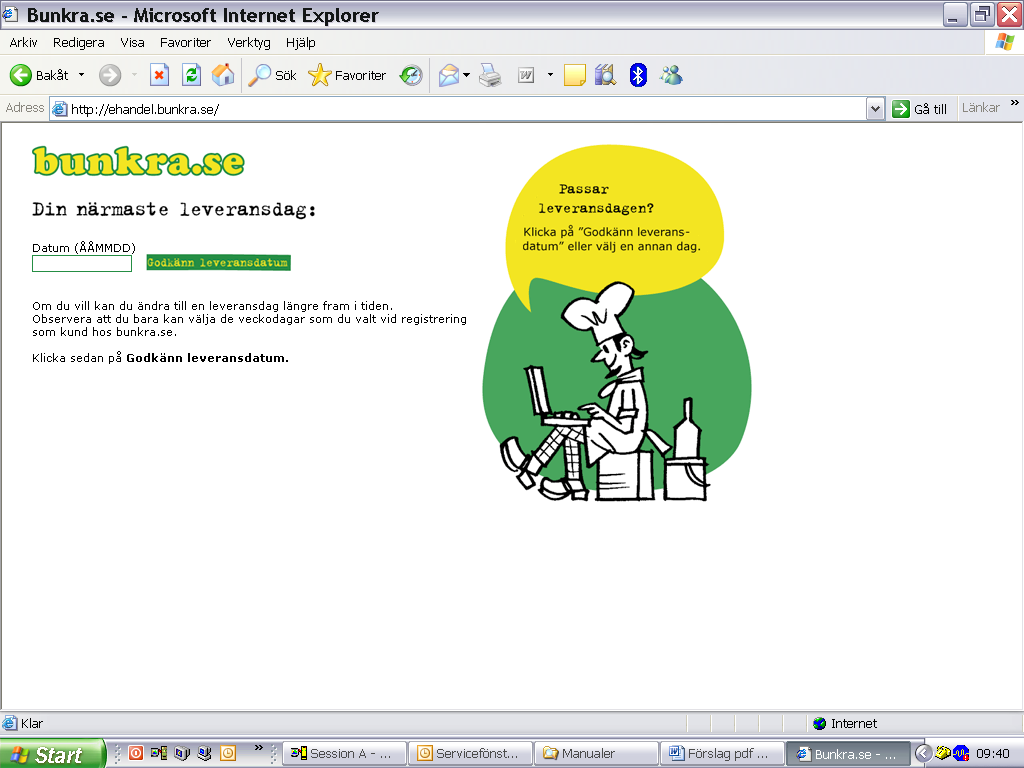Go to Home page icon
1024x768 pixels.
pos(223,75)
